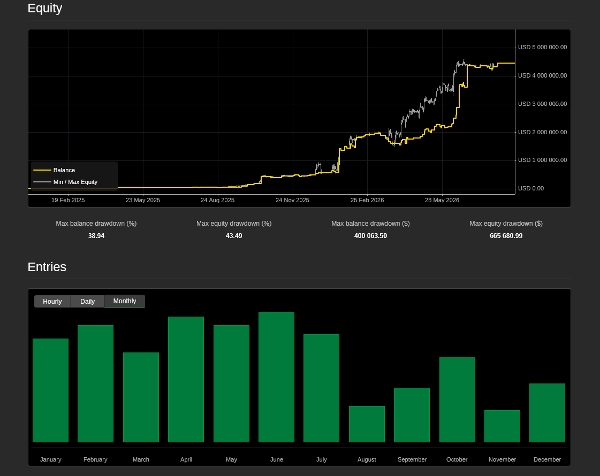The width and height of the screenshot is (600, 476).
Task: Click the July entries bar
Action: 321,388
